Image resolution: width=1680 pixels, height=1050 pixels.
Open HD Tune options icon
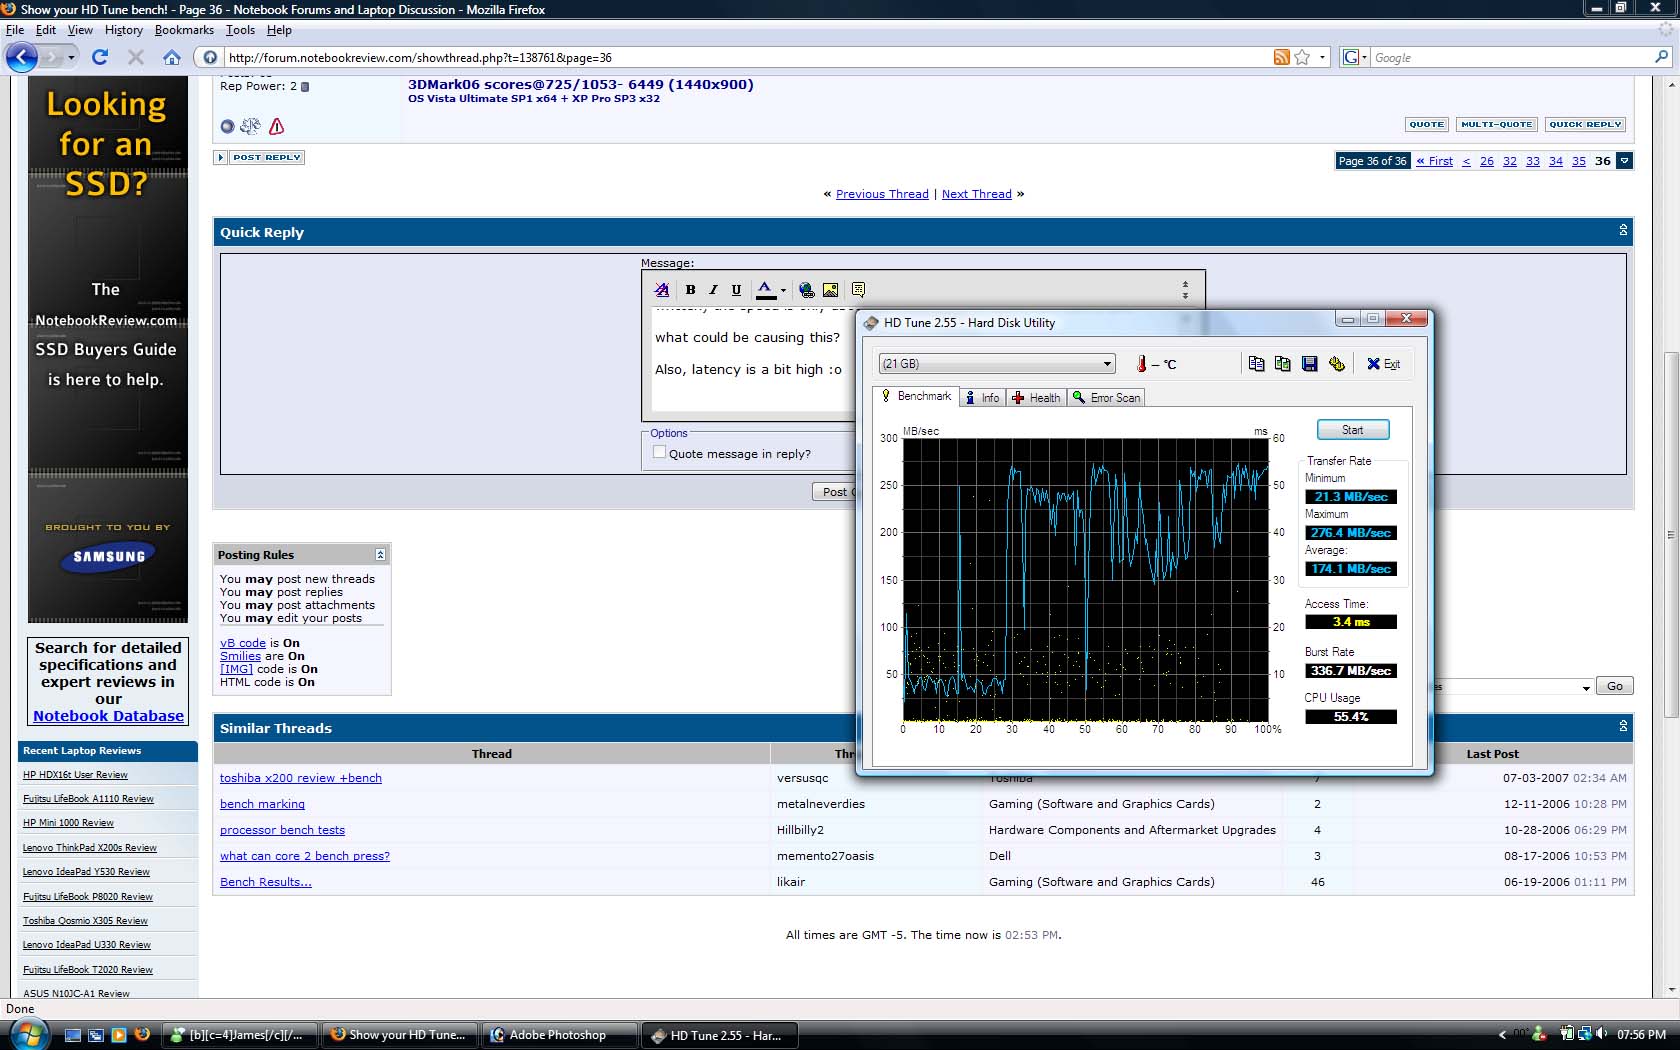click(x=1336, y=364)
